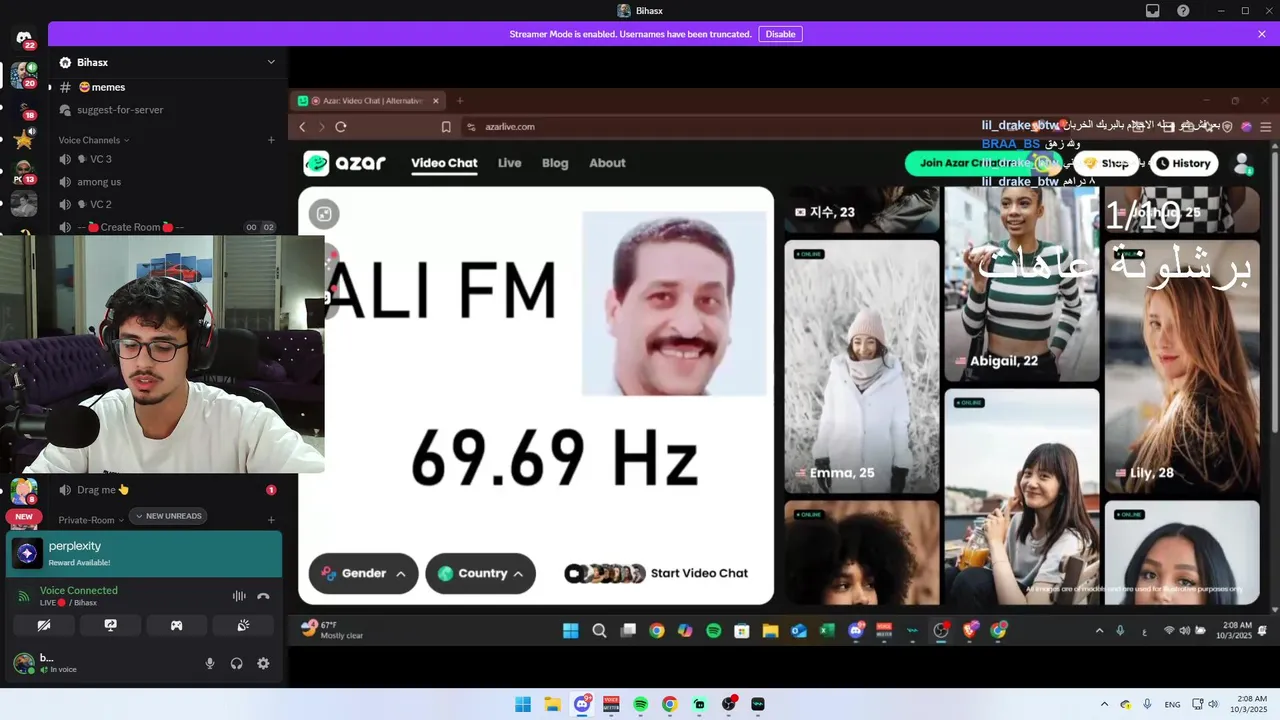1280x720 pixels.
Task: Disable Streamer Mode in the purple banner
Action: [x=780, y=34]
